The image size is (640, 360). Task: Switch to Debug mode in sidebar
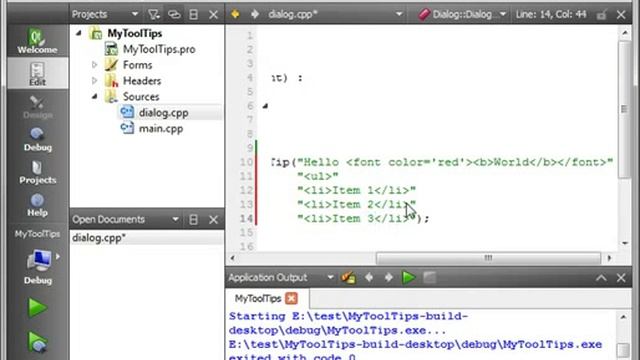point(37,139)
